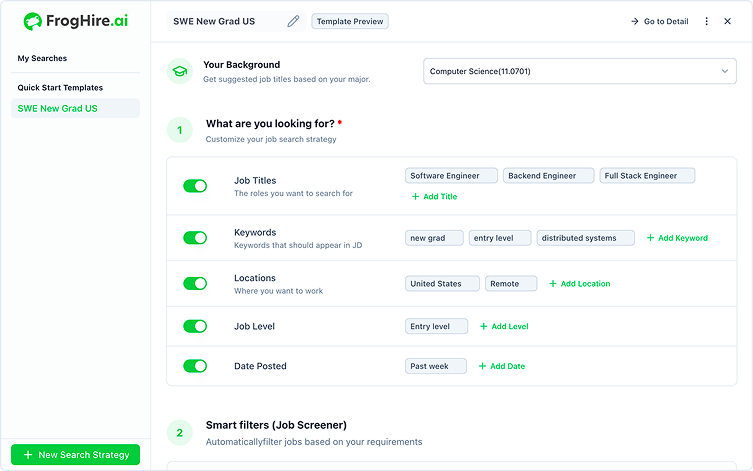Click the Job Titles label

255,181
